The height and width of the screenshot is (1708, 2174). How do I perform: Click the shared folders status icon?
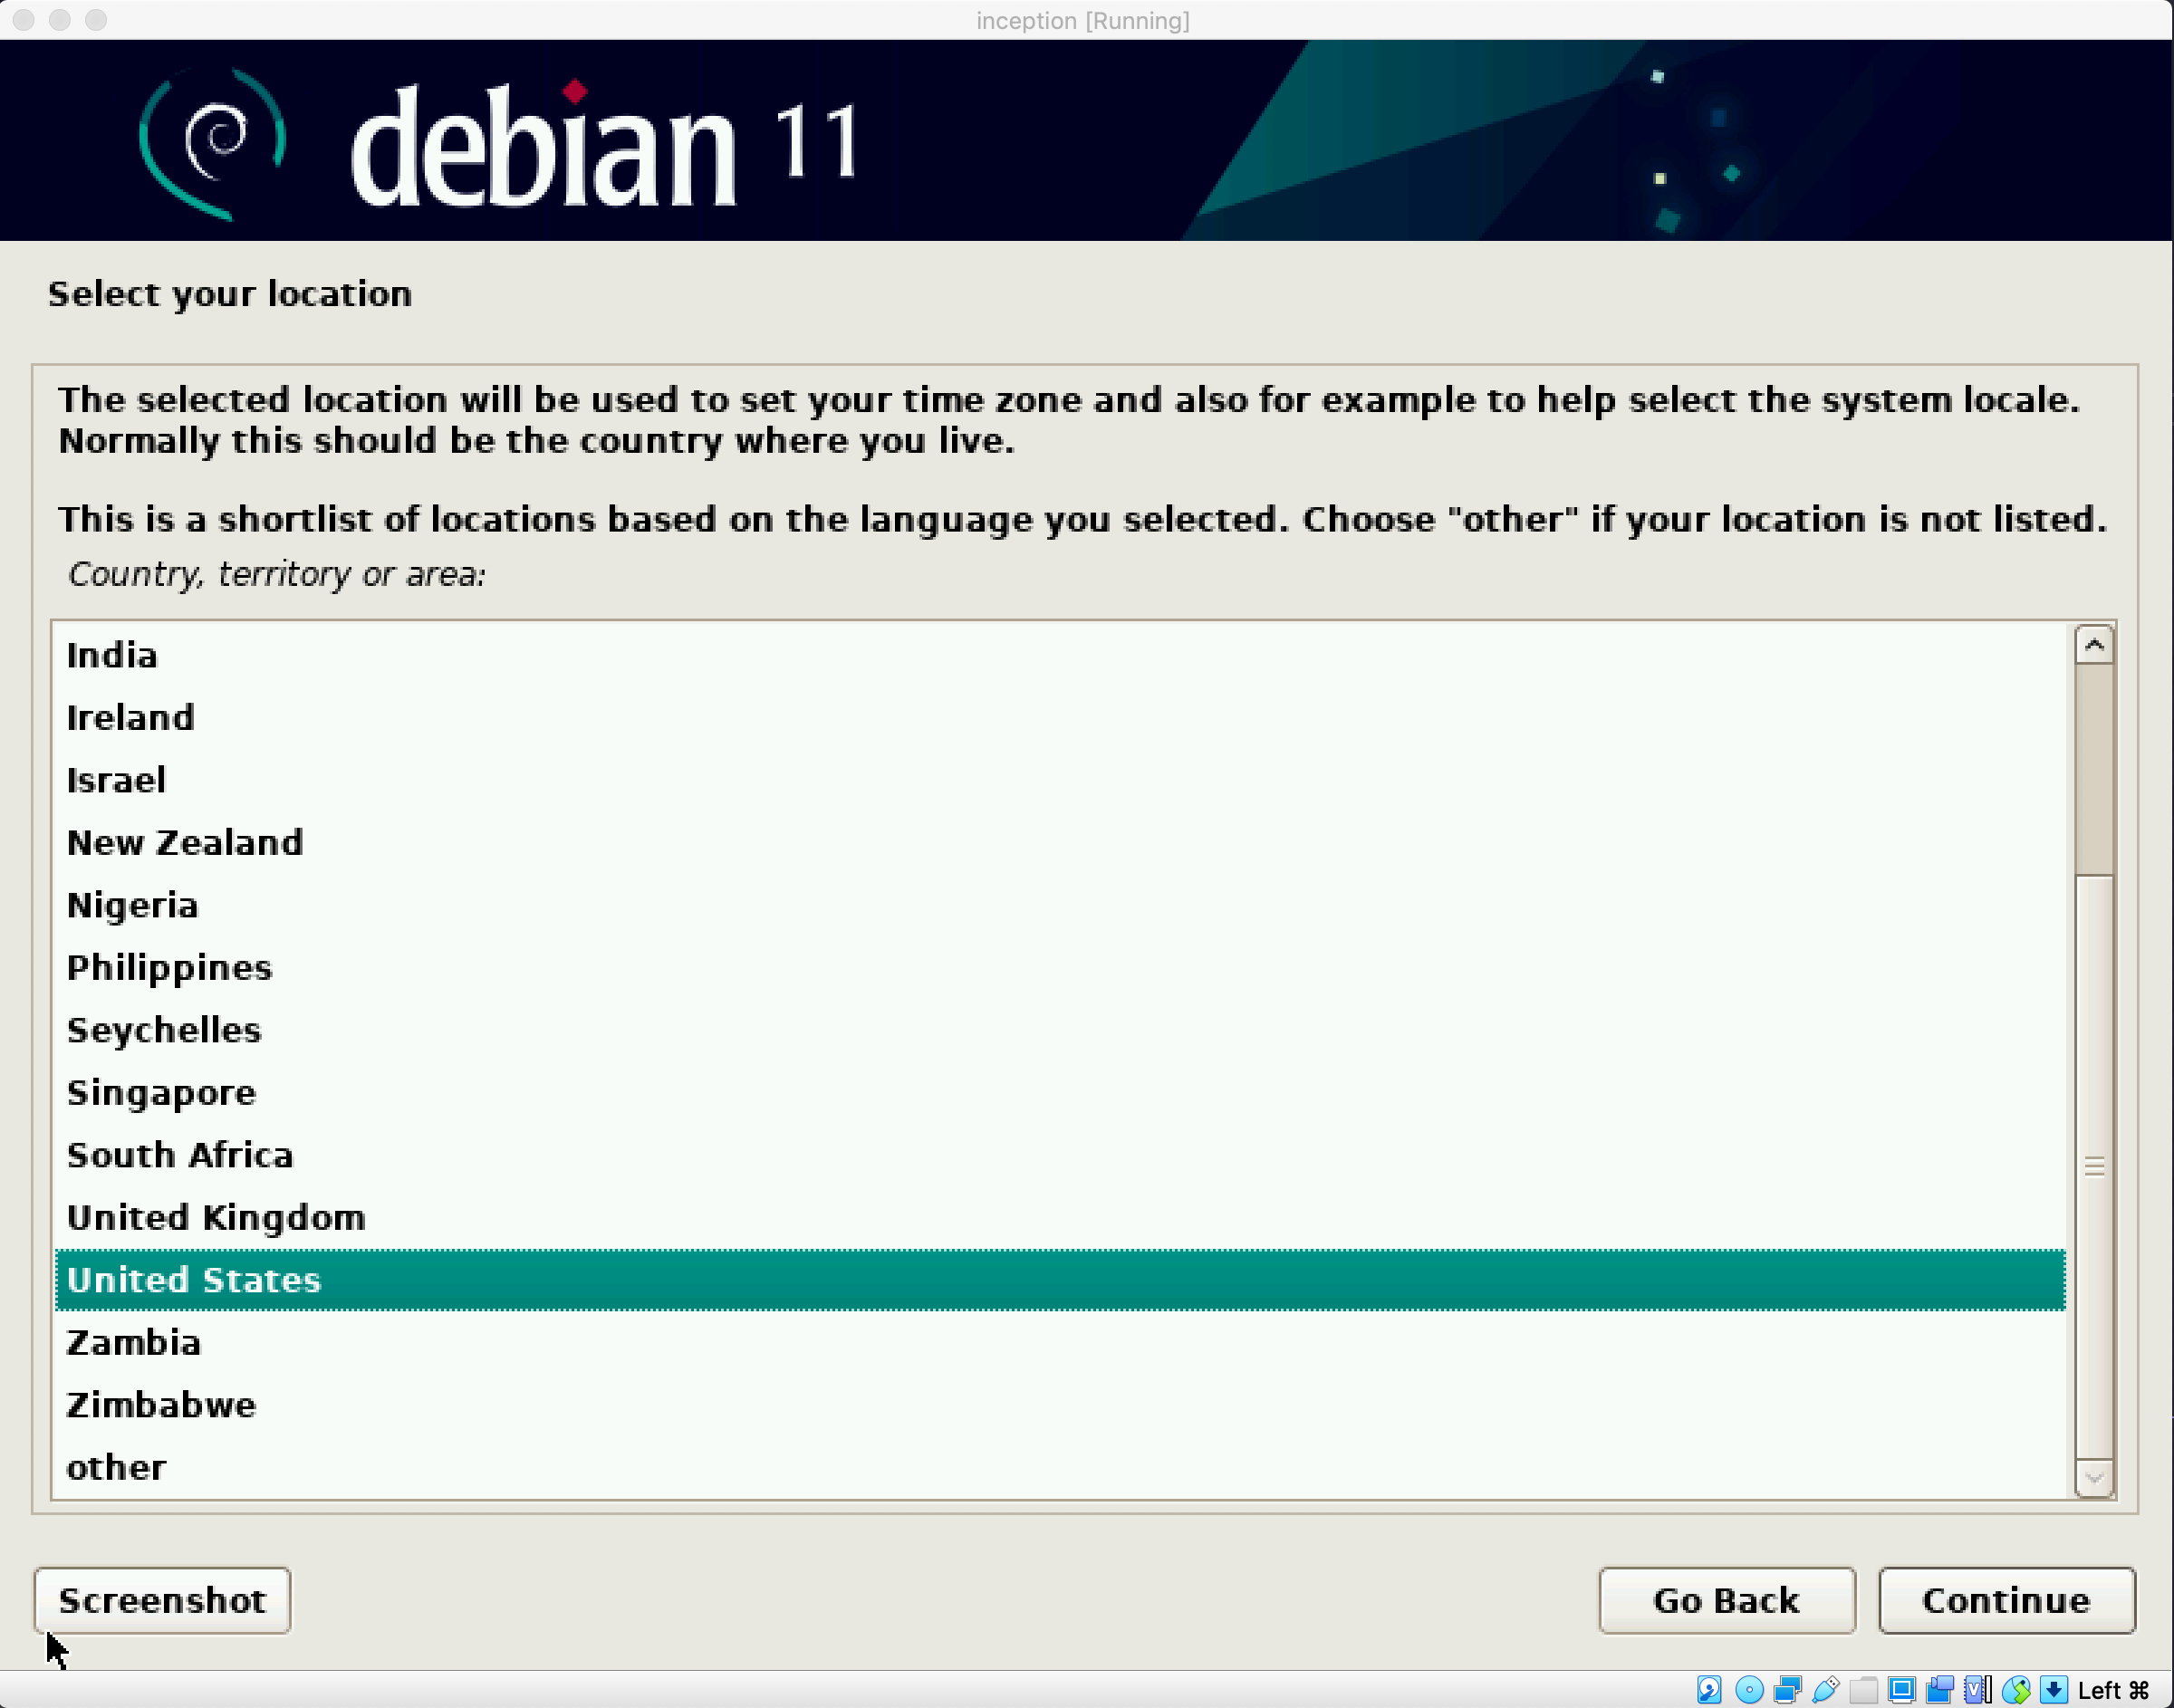coord(1863,1690)
